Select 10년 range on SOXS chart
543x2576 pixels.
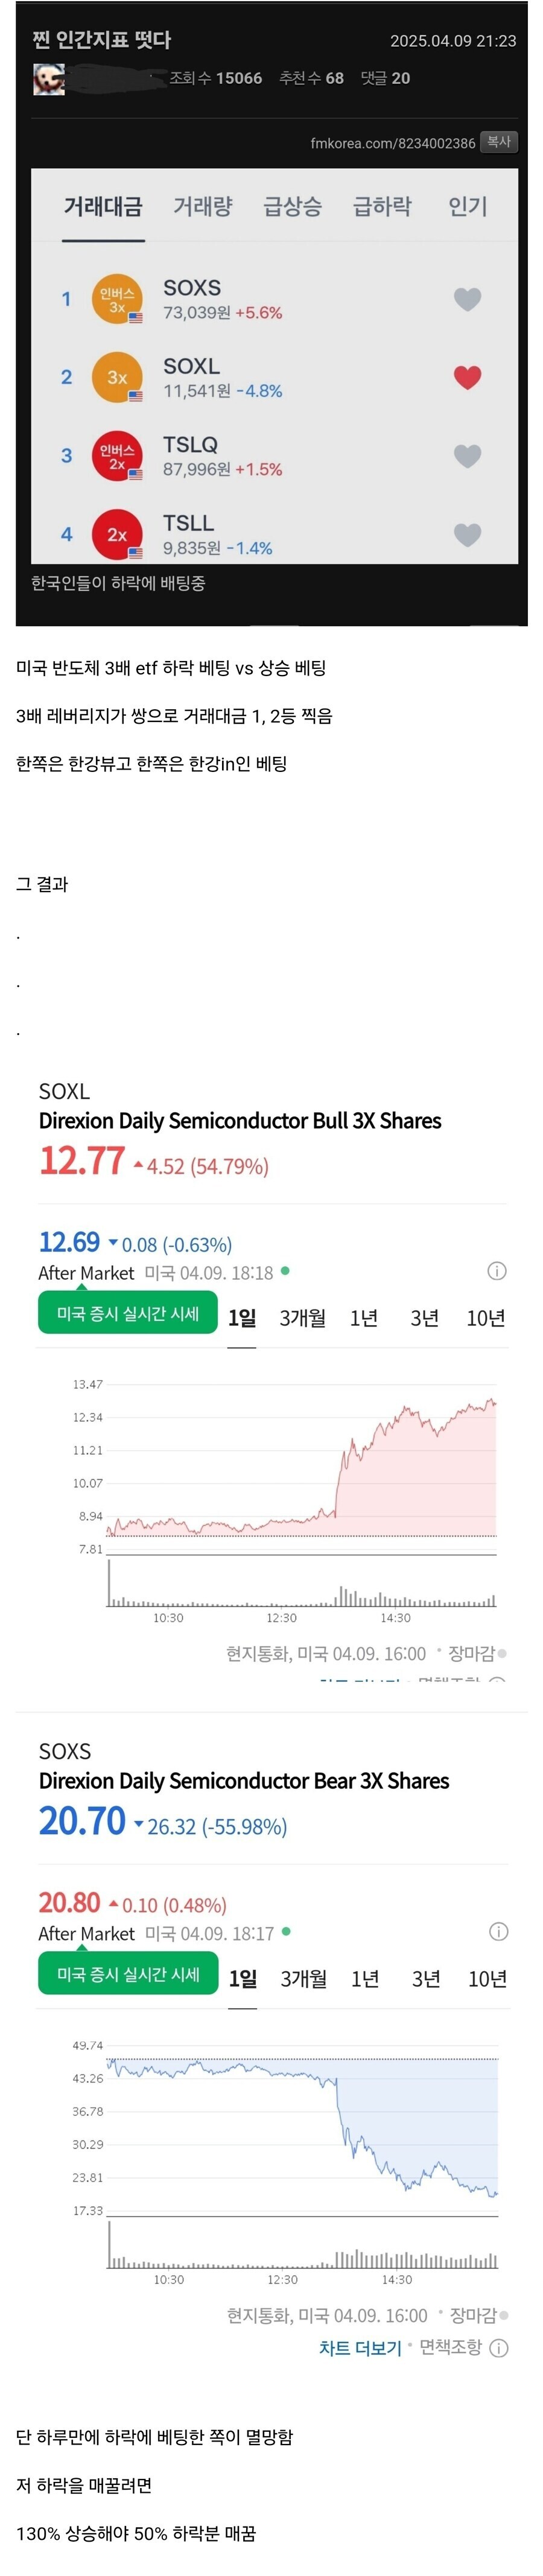click(488, 1979)
